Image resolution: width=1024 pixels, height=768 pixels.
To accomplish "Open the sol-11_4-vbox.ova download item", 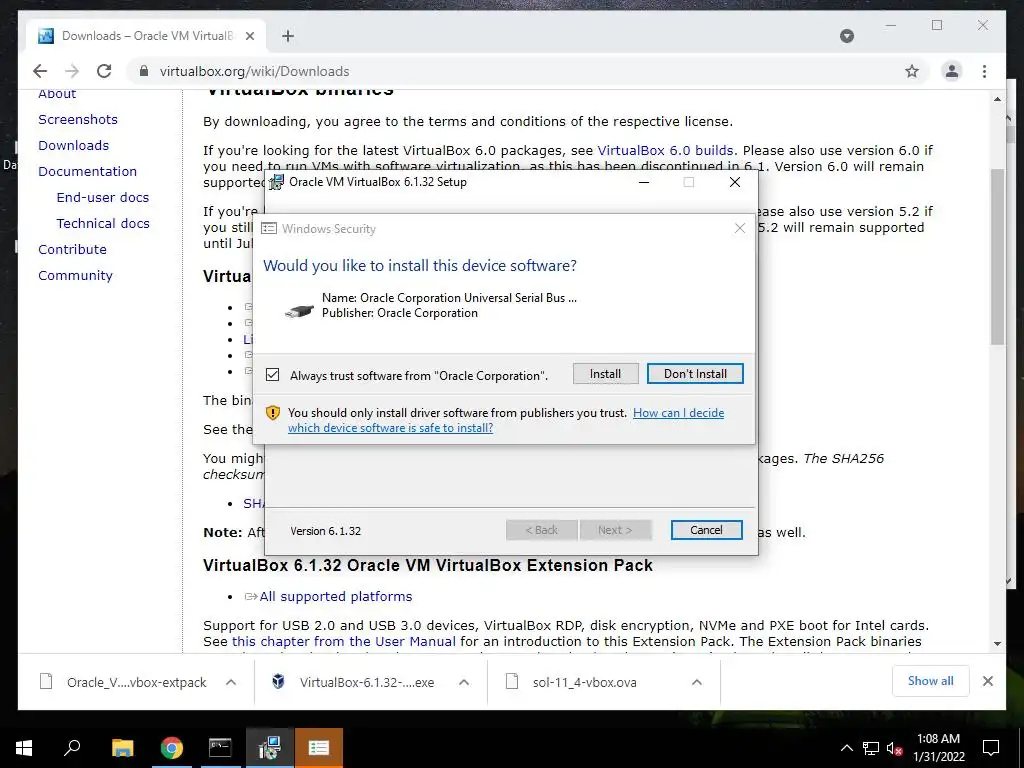I will tap(573, 682).
